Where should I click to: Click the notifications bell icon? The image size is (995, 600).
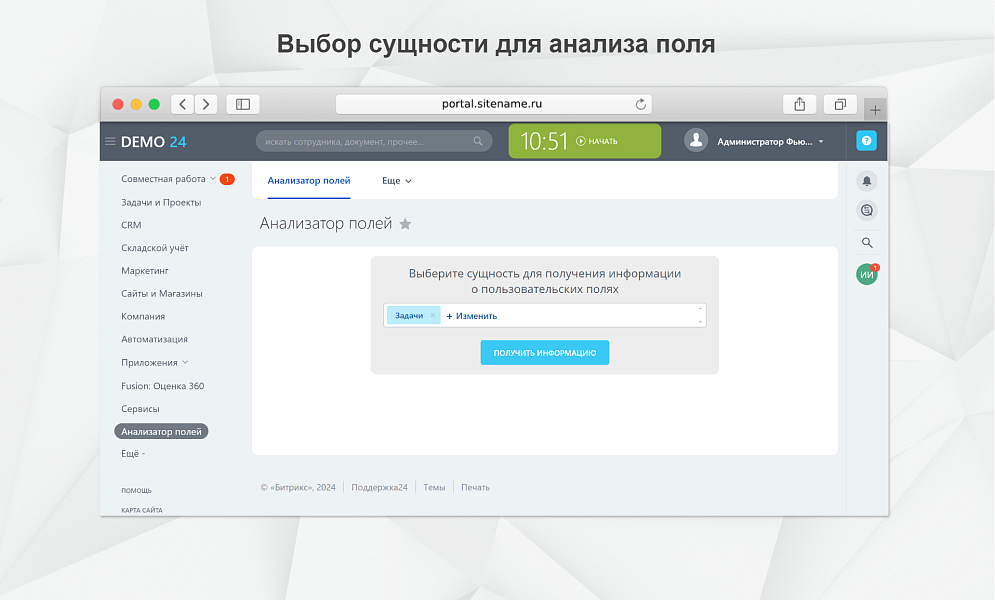(866, 181)
